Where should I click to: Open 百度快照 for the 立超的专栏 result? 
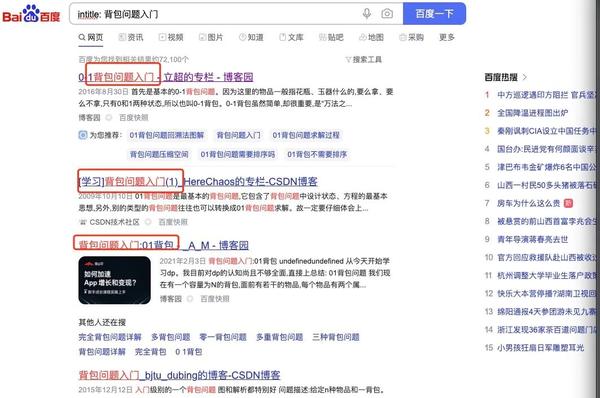134,117
